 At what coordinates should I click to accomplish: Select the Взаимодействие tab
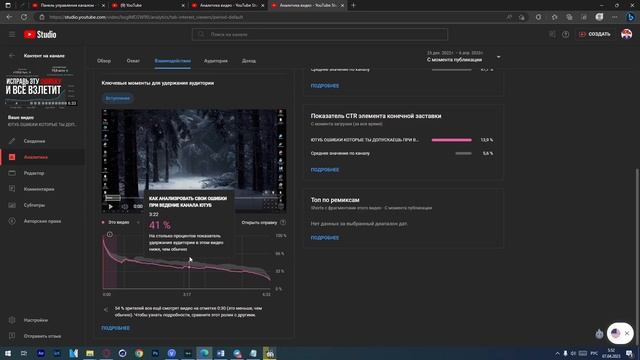pos(173,61)
